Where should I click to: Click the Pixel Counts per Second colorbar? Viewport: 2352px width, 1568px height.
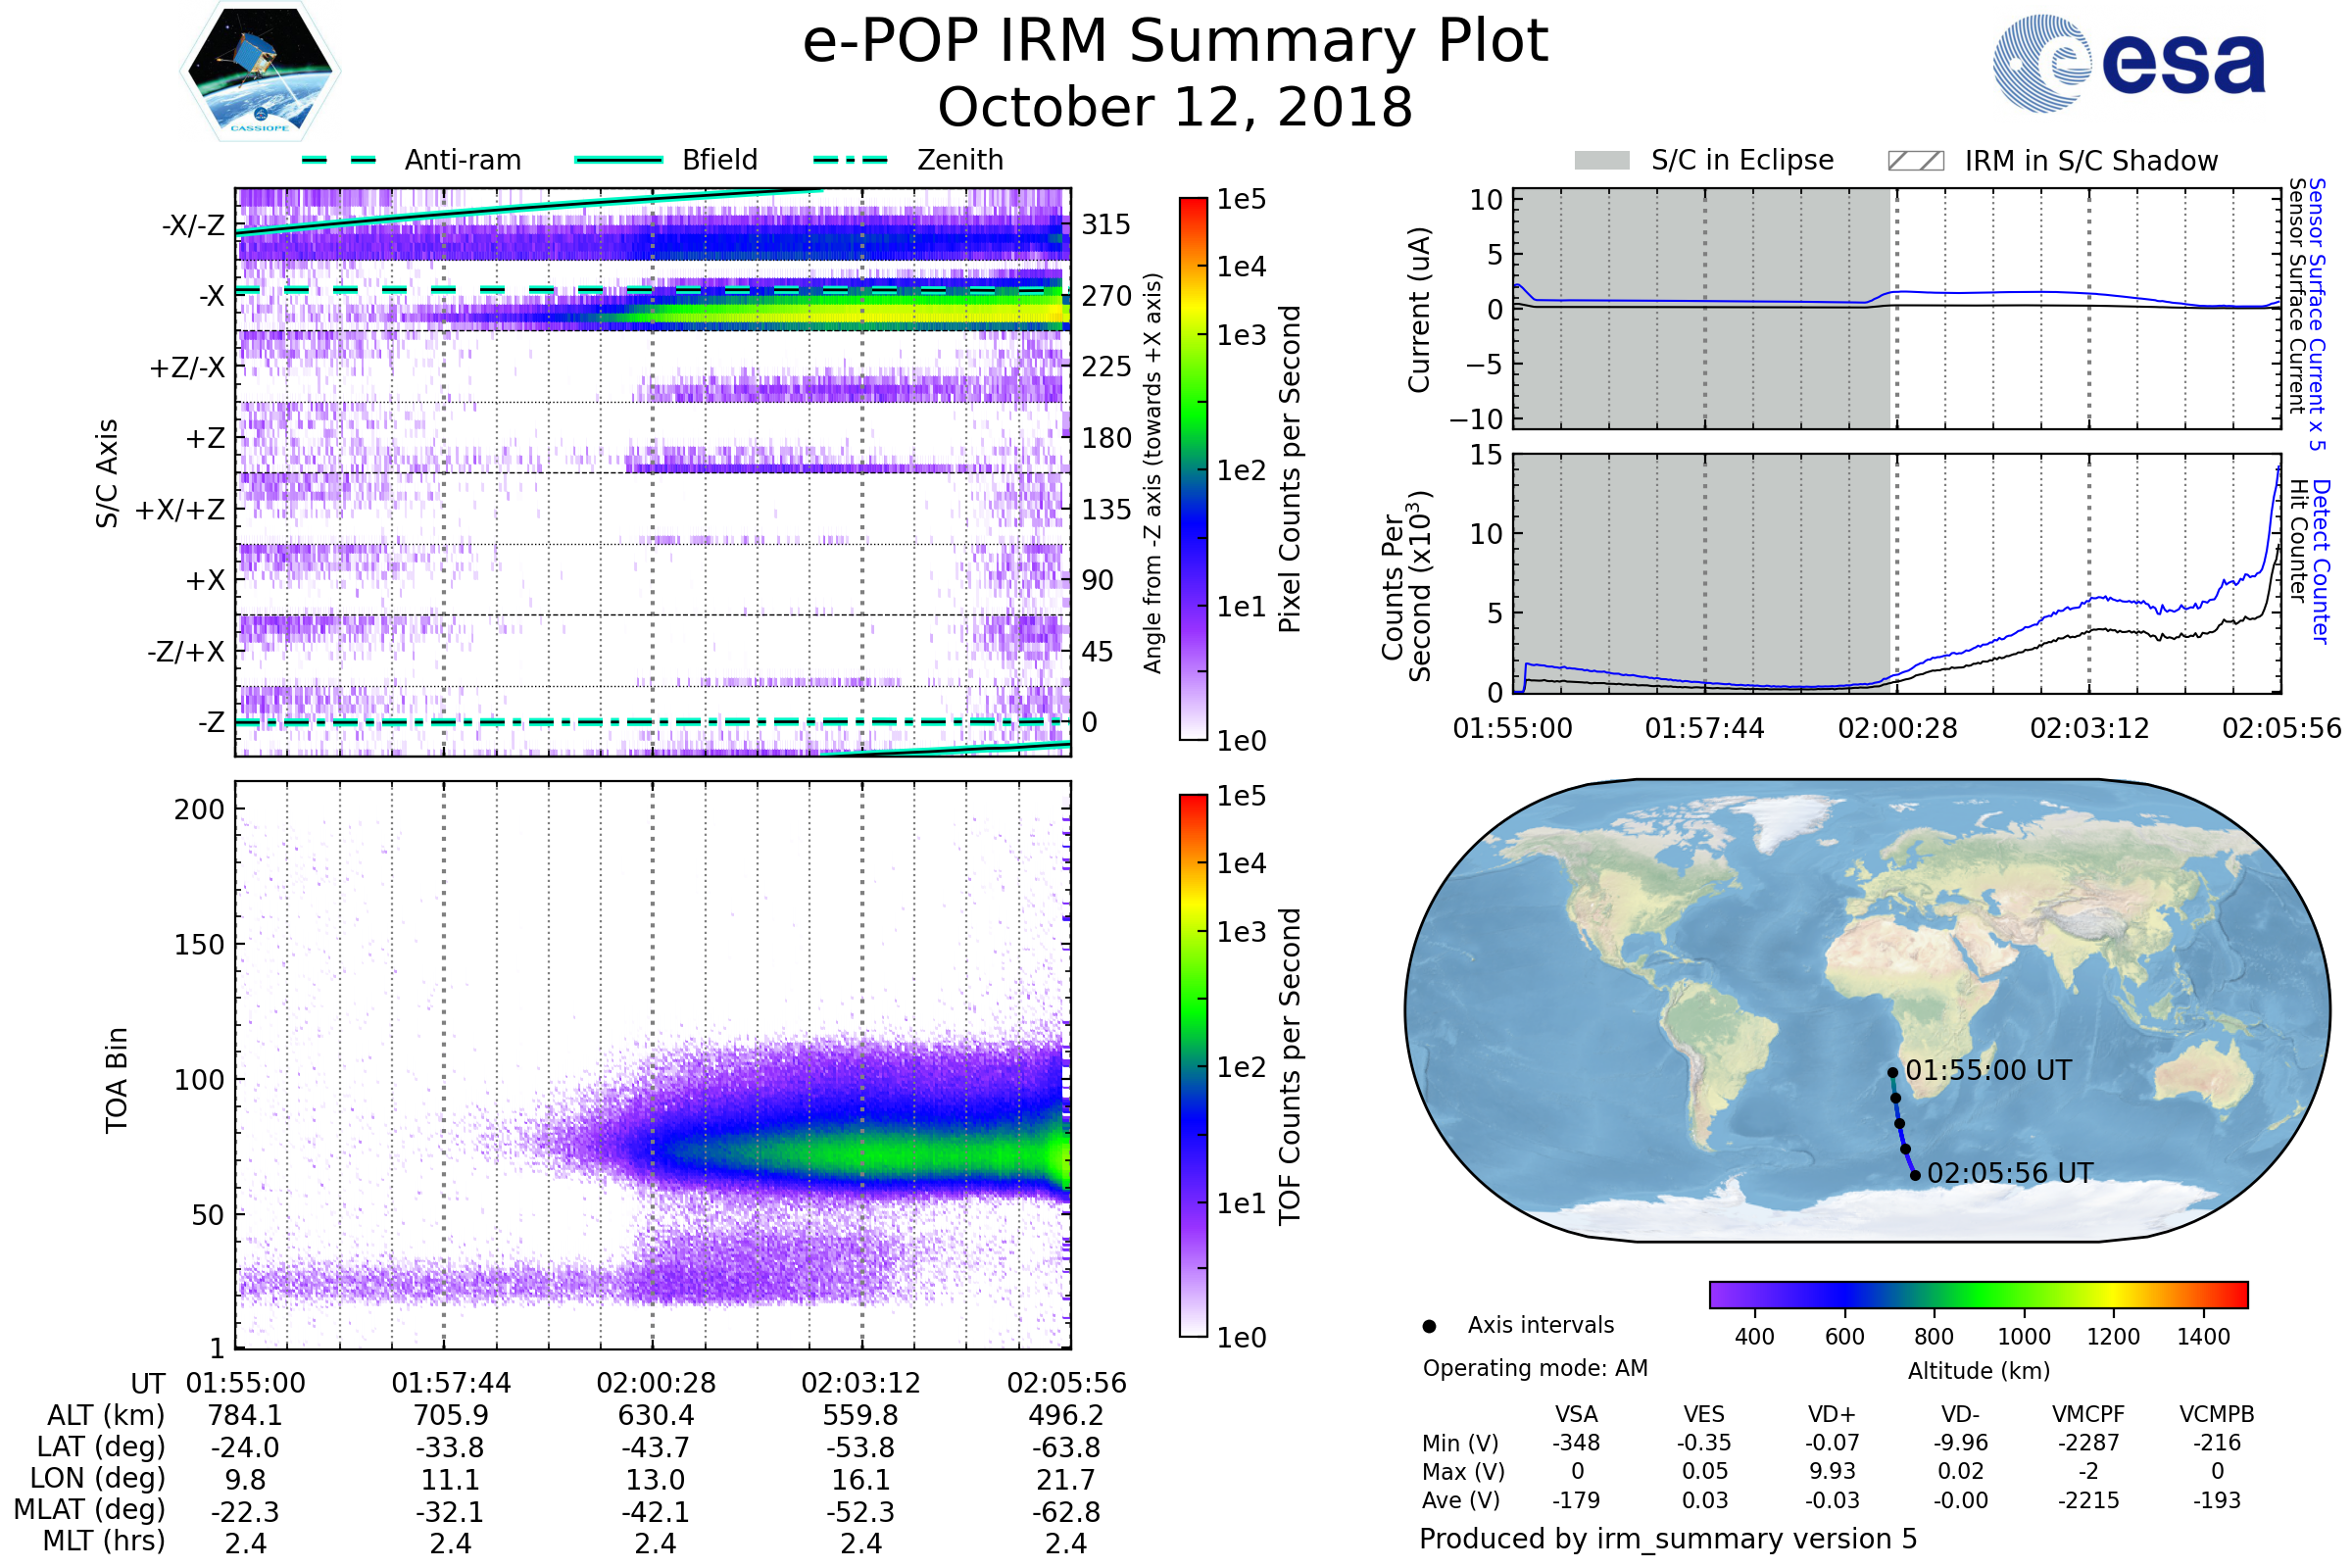pyautogui.click(x=1193, y=468)
